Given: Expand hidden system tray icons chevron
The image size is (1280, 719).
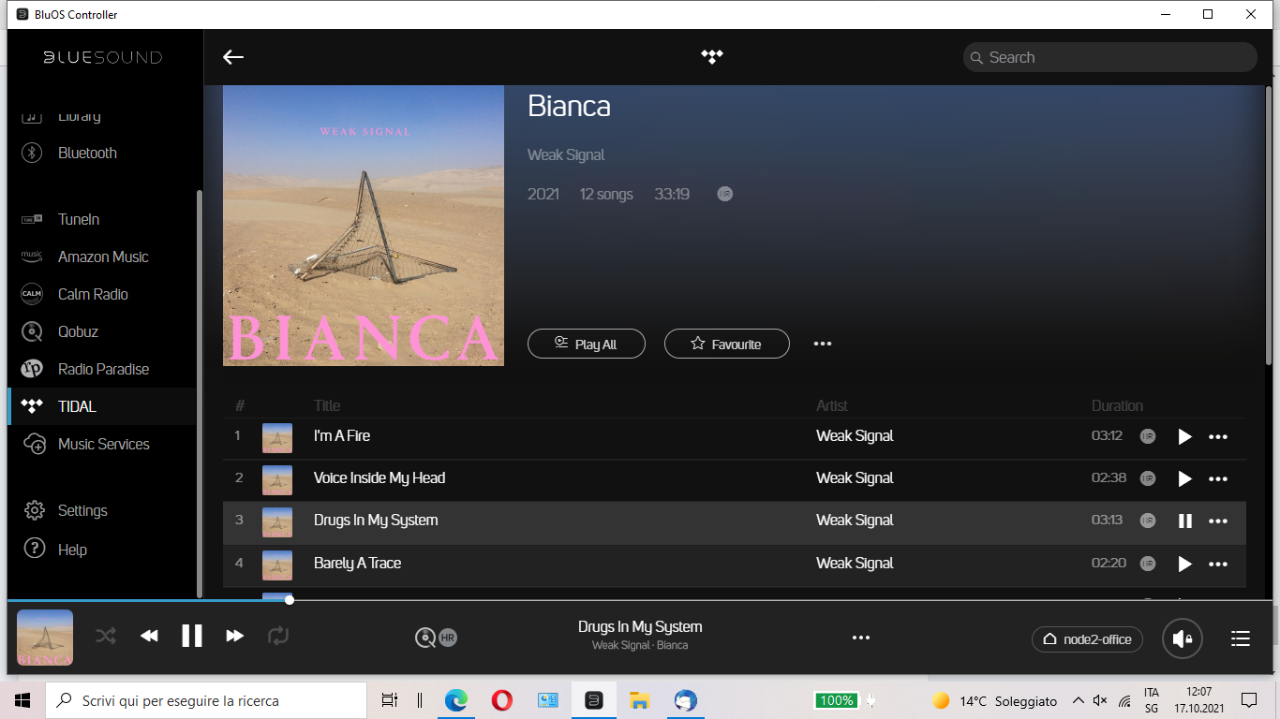Looking at the screenshot, I should [x=1077, y=701].
